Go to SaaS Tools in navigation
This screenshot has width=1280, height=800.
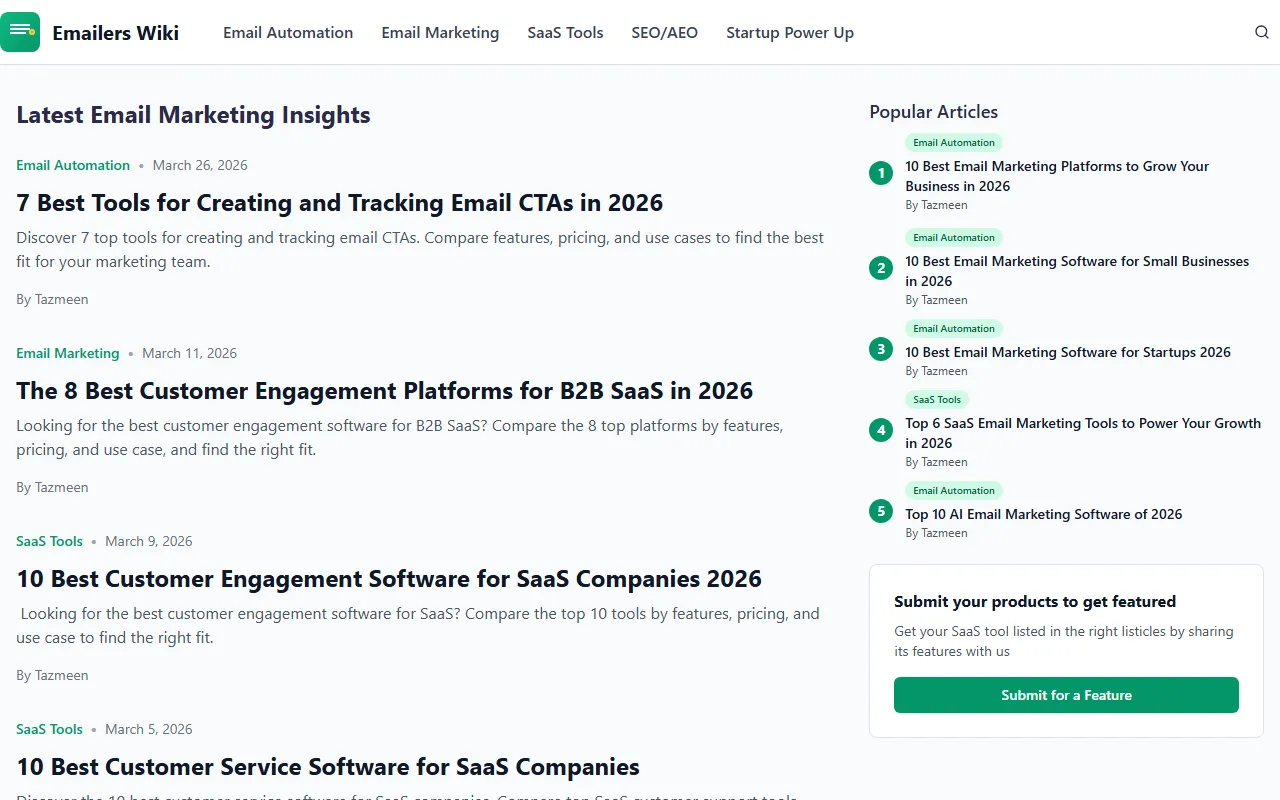pyautogui.click(x=565, y=33)
